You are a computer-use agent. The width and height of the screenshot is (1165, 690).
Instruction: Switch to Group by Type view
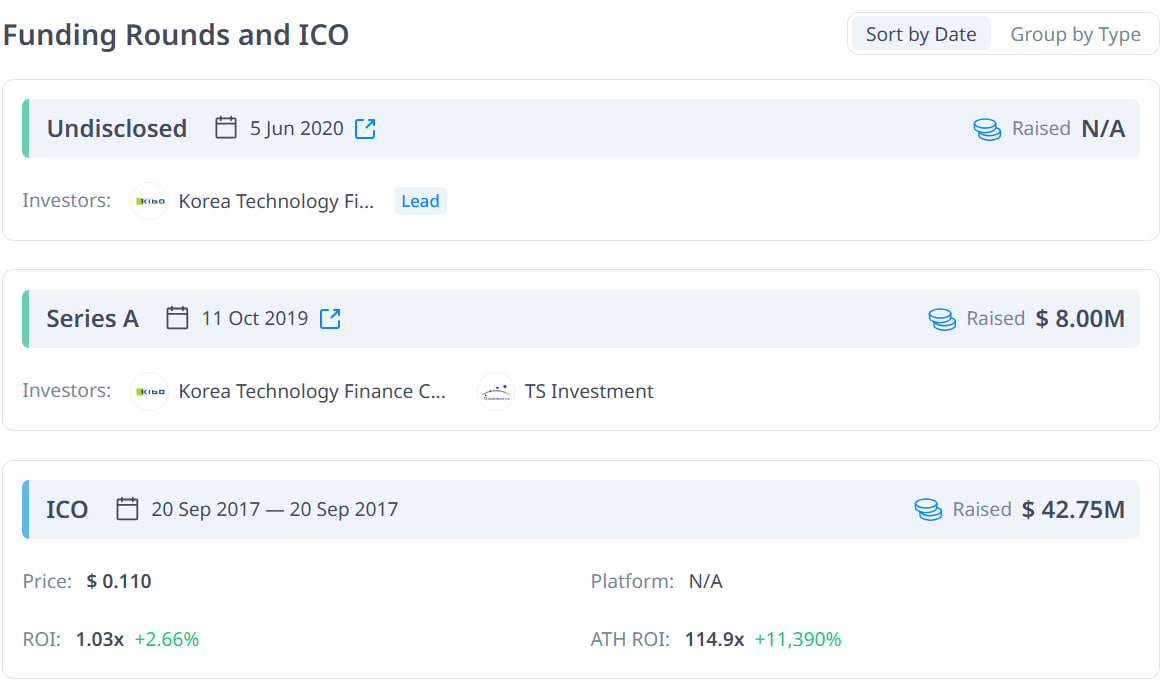pyautogui.click(x=1075, y=34)
